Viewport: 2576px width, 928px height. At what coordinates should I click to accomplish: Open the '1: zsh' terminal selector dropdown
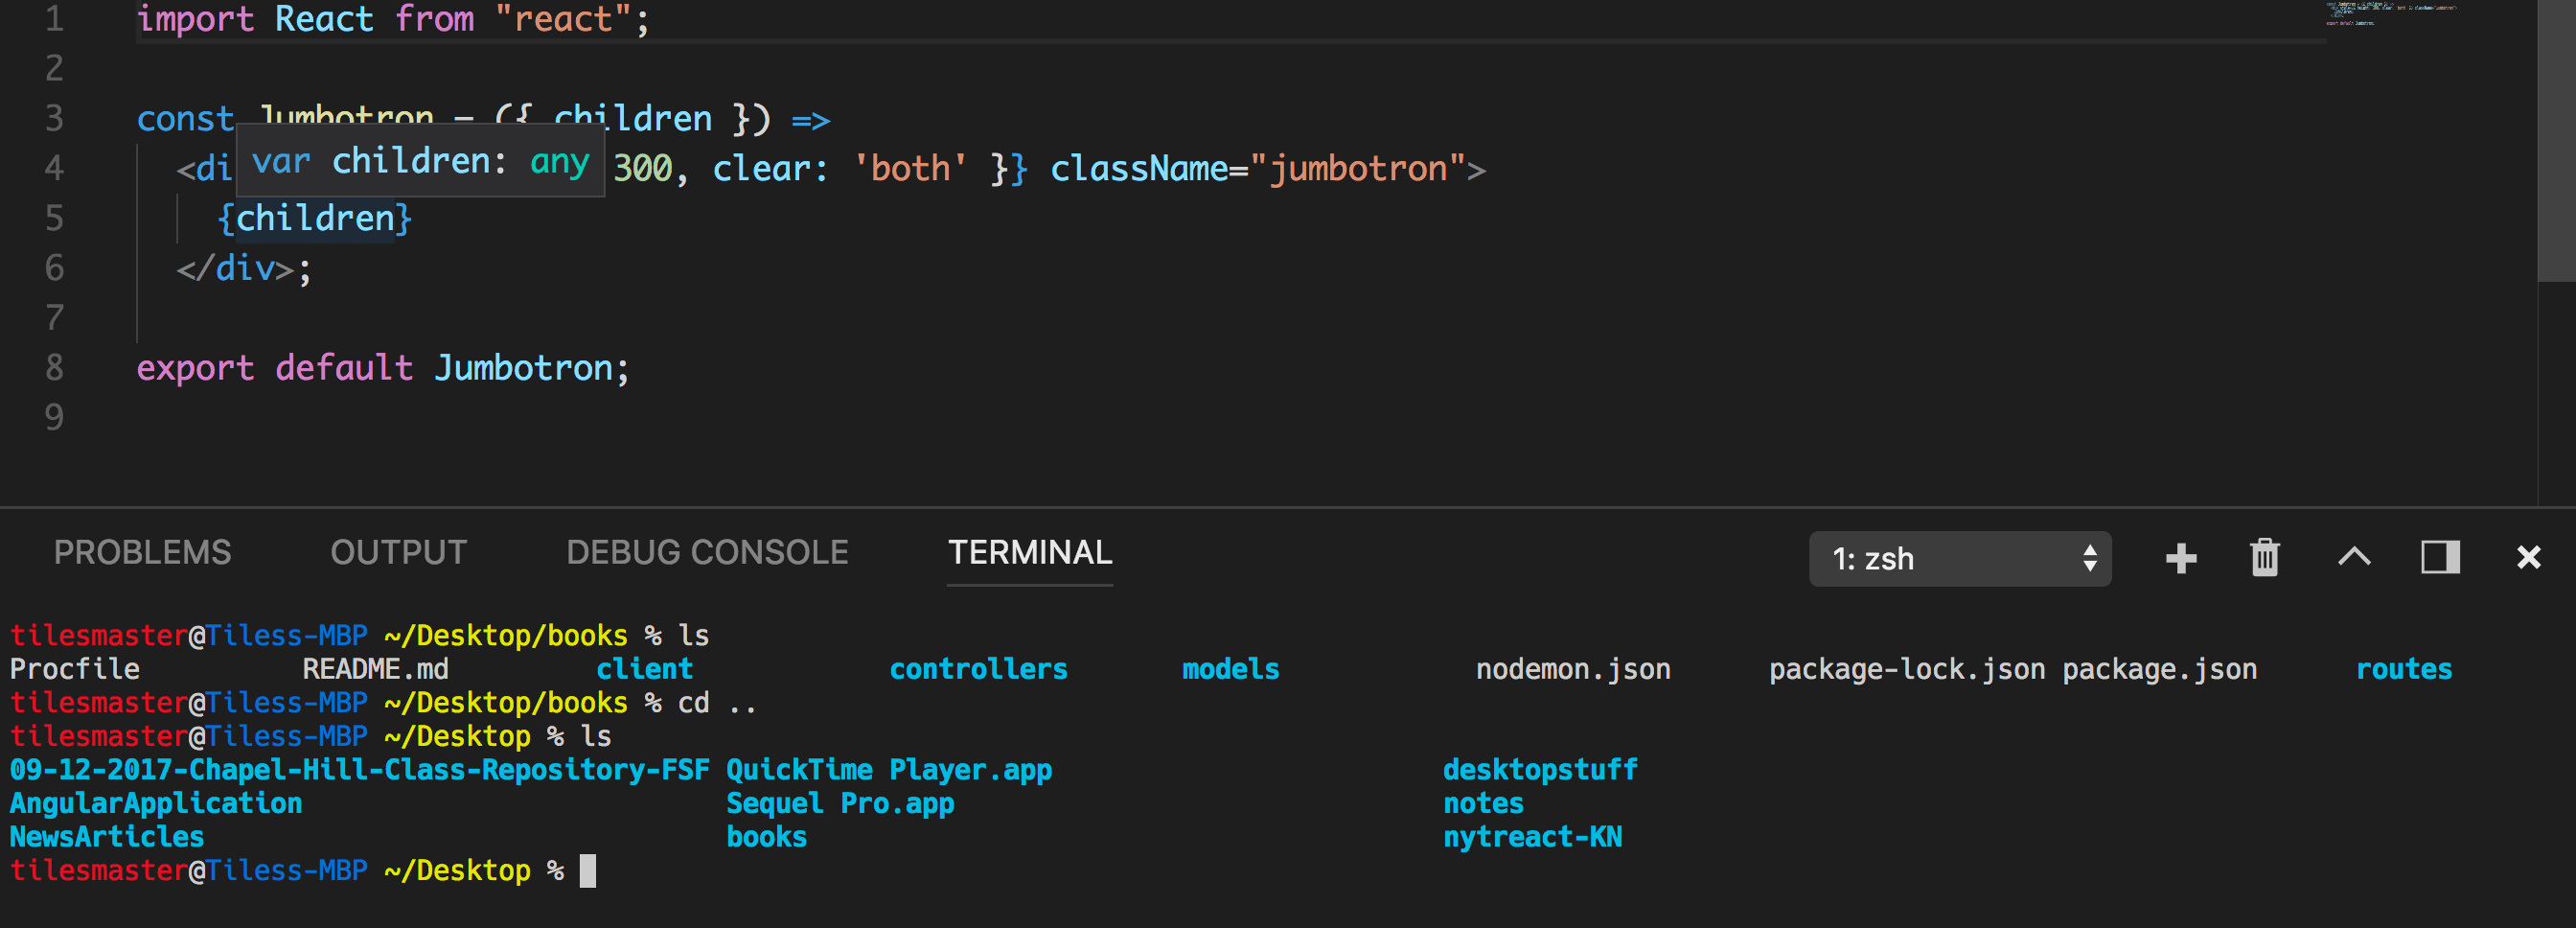(1959, 558)
